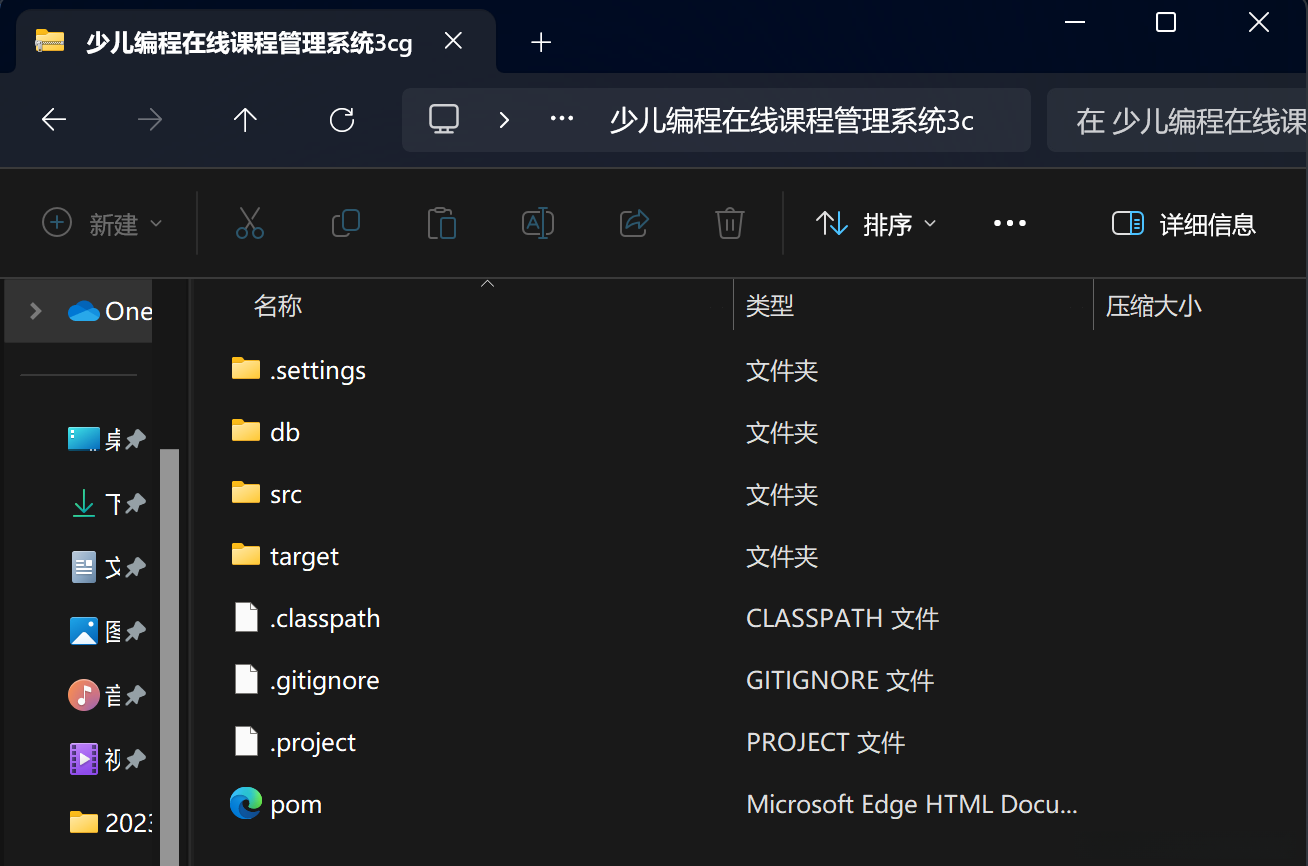
Task: Click the PC monitor icon in address bar
Action: pyautogui.click(x=443, y=120)
